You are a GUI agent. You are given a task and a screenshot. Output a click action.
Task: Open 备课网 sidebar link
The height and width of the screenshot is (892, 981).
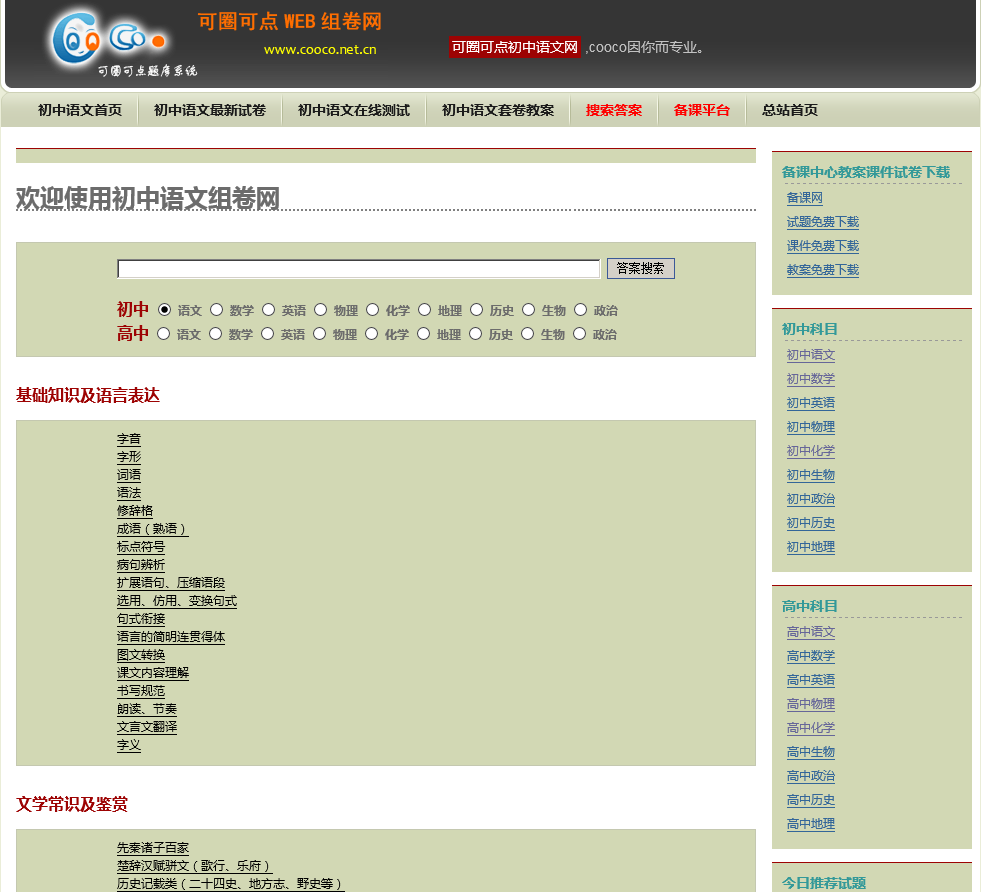click(x=805, y=198)
